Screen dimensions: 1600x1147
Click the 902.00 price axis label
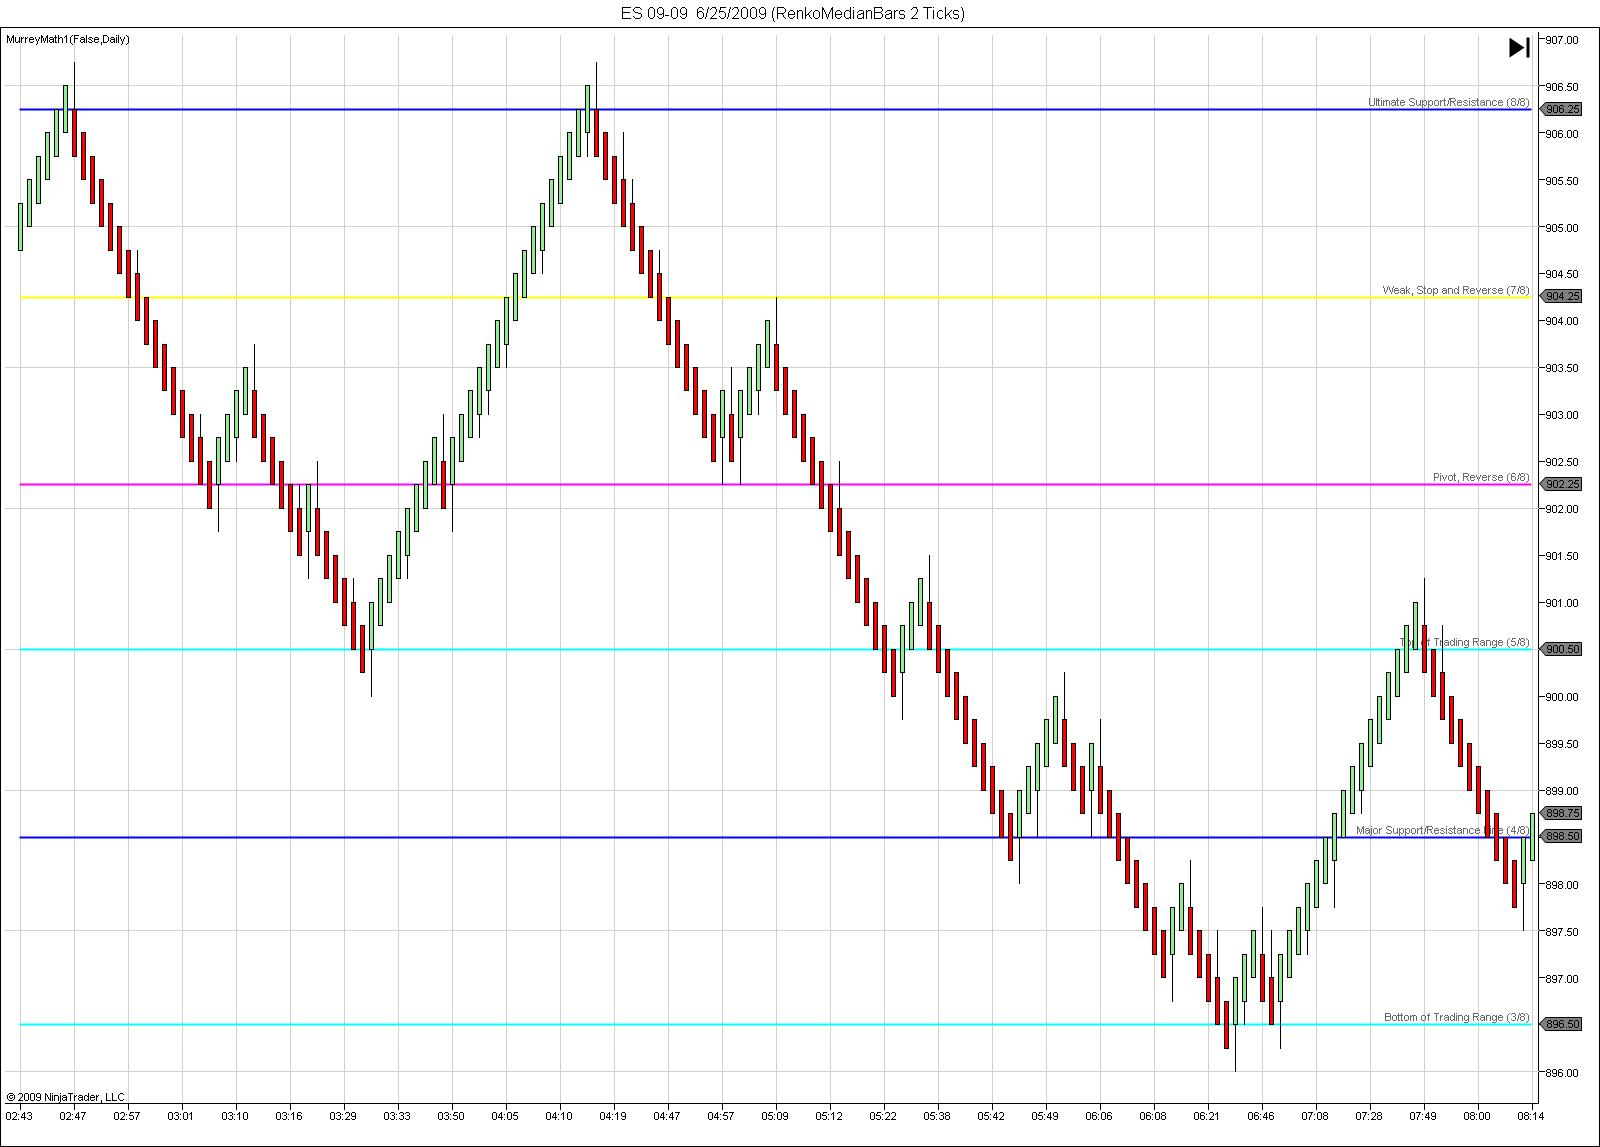tap(1562, 509)
